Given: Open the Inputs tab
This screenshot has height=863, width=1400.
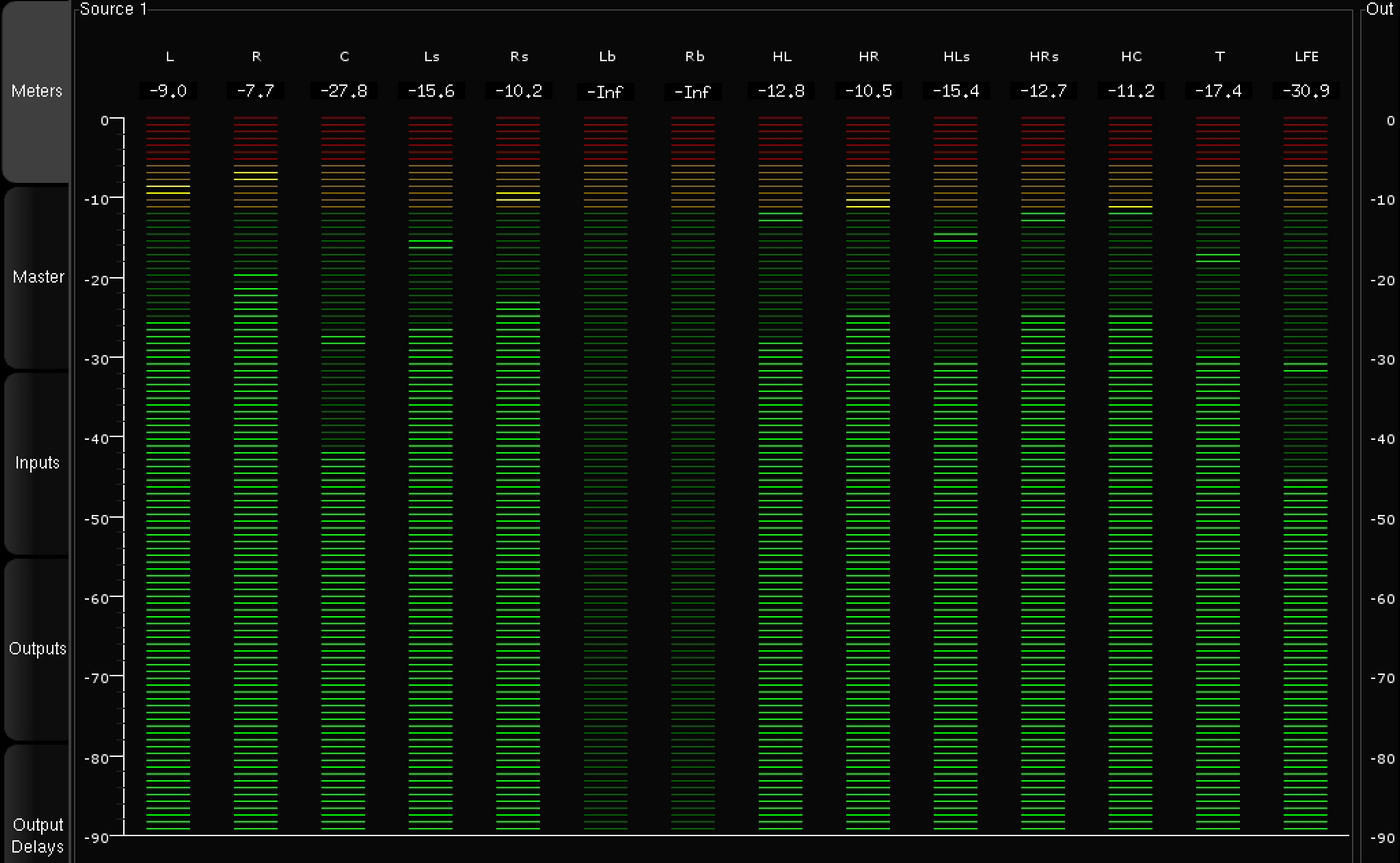Looking at the screenshot, I should click(37, 463).
